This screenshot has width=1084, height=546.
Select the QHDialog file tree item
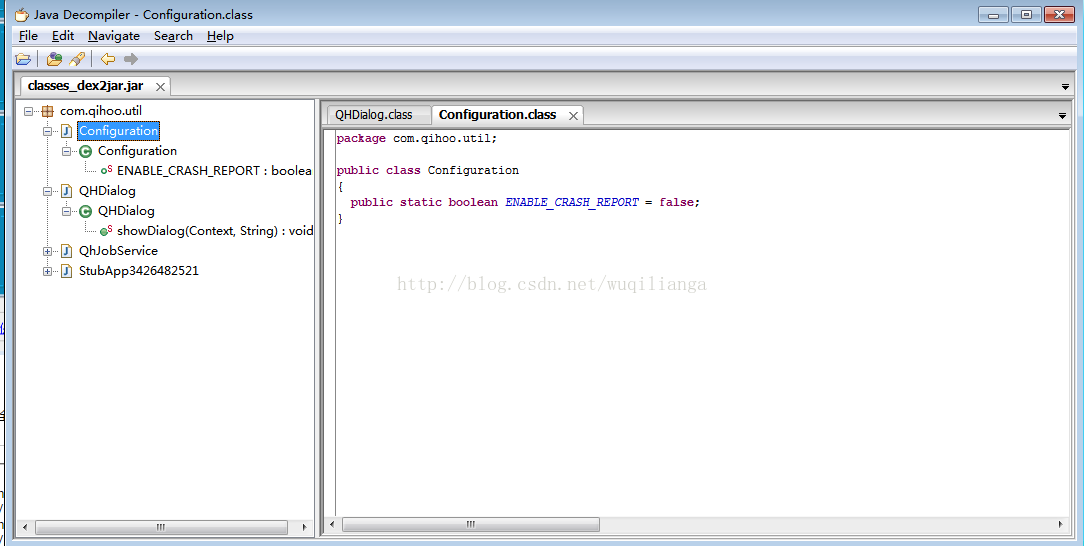point(107,191)
